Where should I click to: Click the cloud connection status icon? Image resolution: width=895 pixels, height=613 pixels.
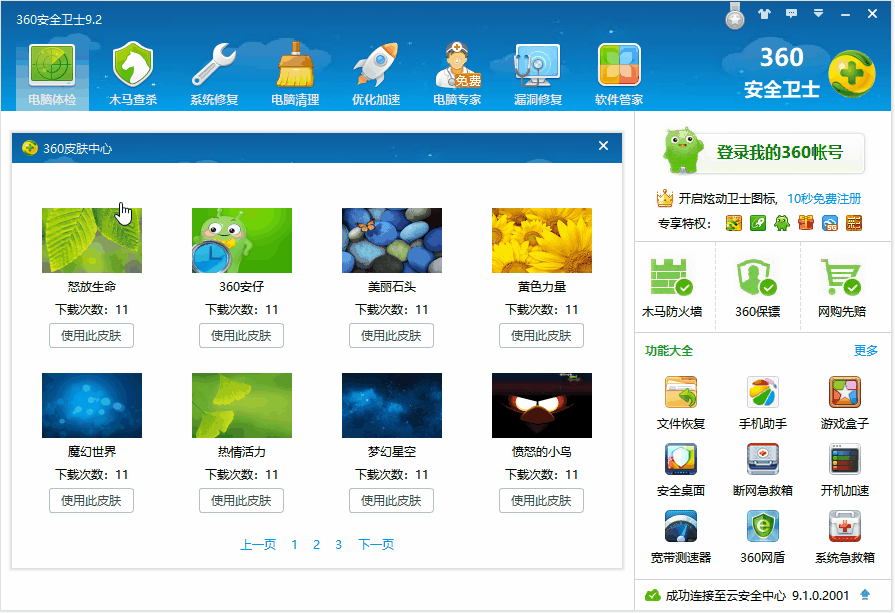[652, 595]
